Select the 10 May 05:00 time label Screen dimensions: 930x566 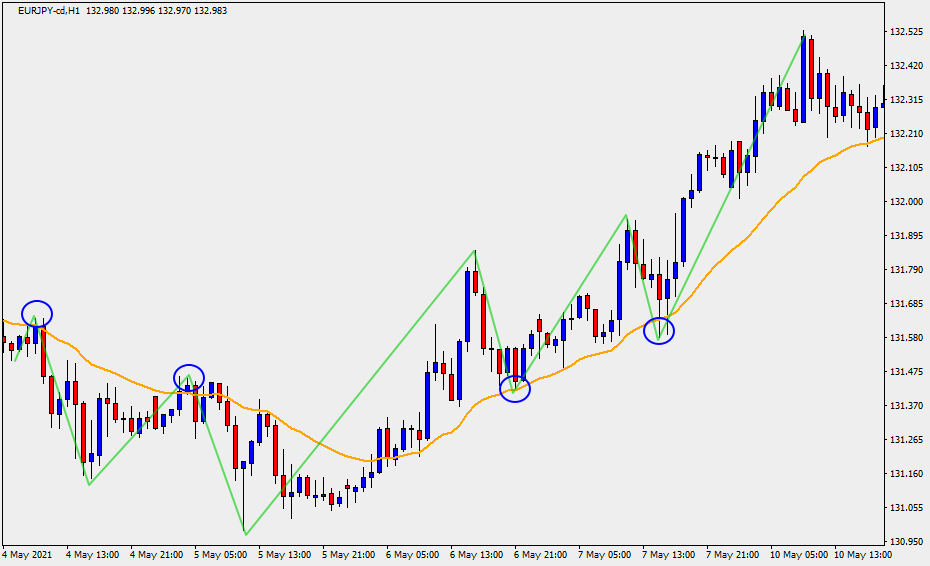797,554
